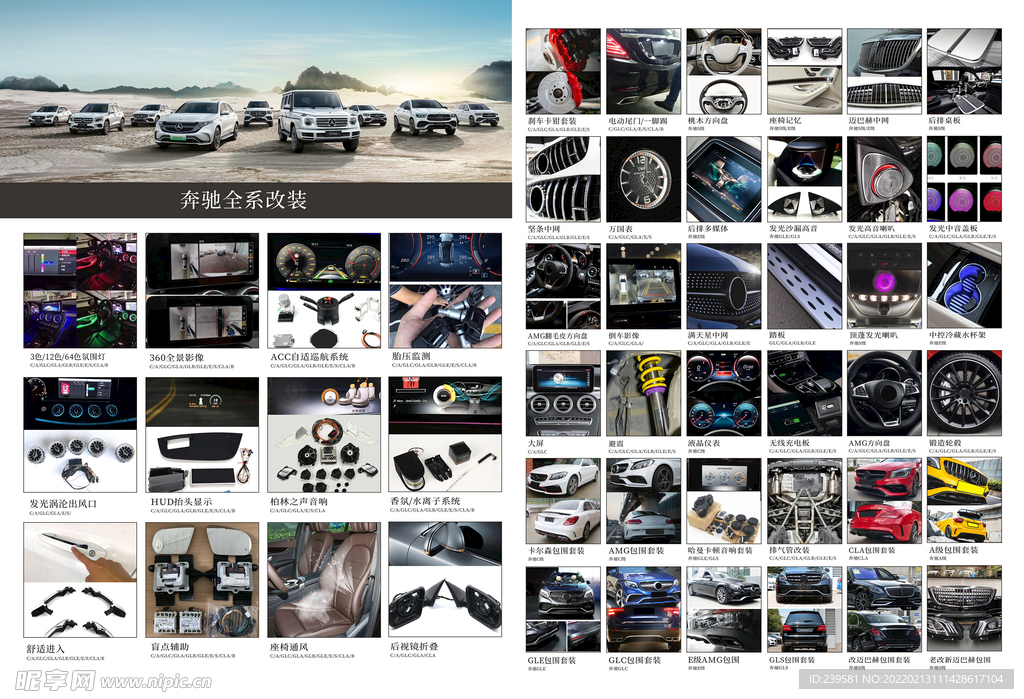
Task: Click the 柏林之声音响 speaker kit photo
Action: (x=324, y=434)
